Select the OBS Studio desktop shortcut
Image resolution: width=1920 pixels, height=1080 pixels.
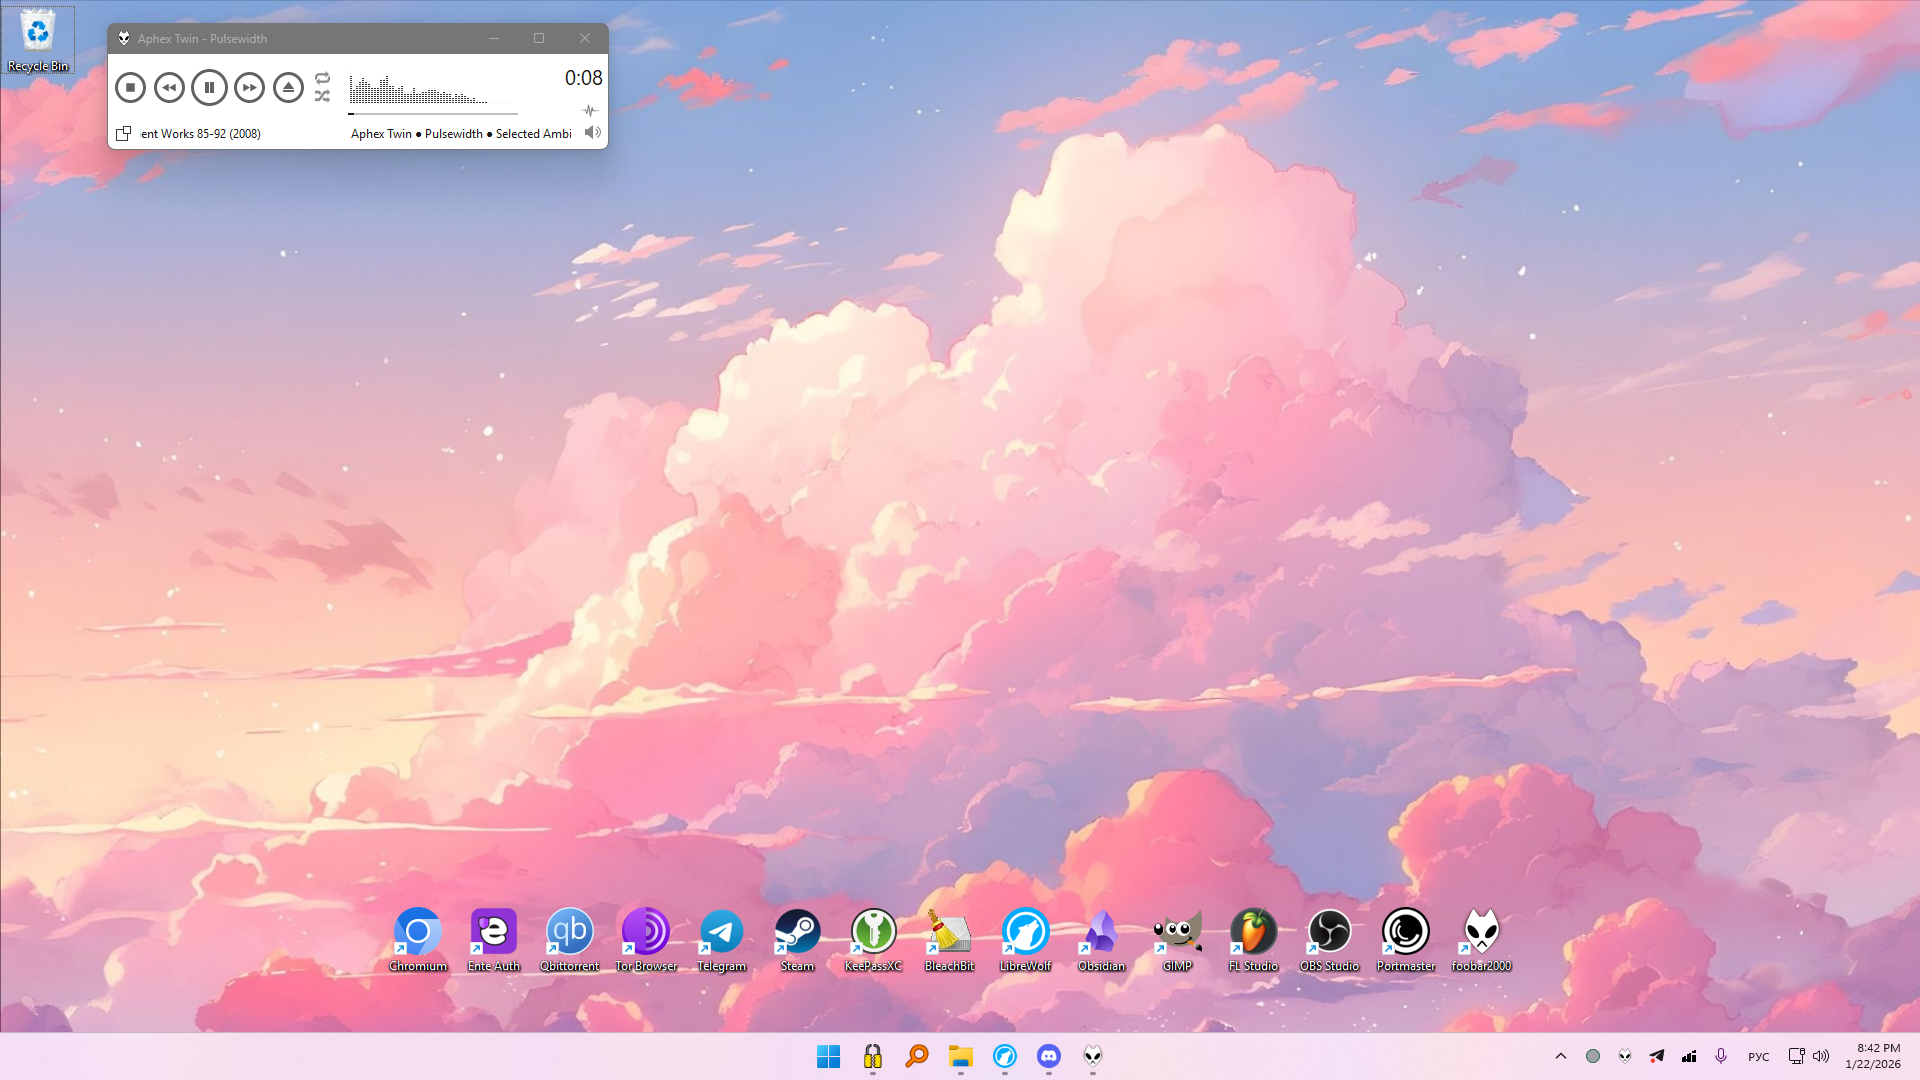[1329, 940]
